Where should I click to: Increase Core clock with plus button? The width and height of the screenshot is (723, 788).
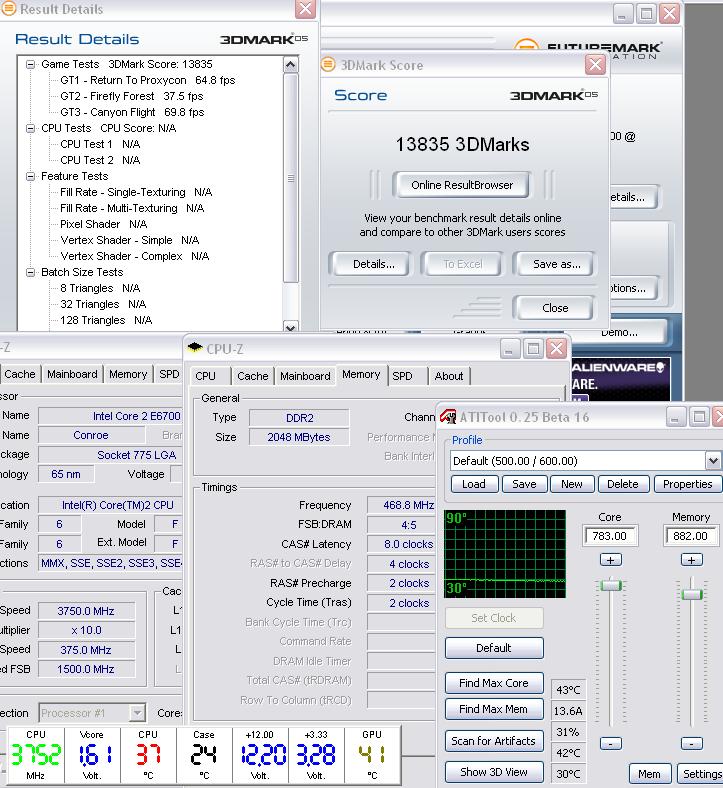610,559
